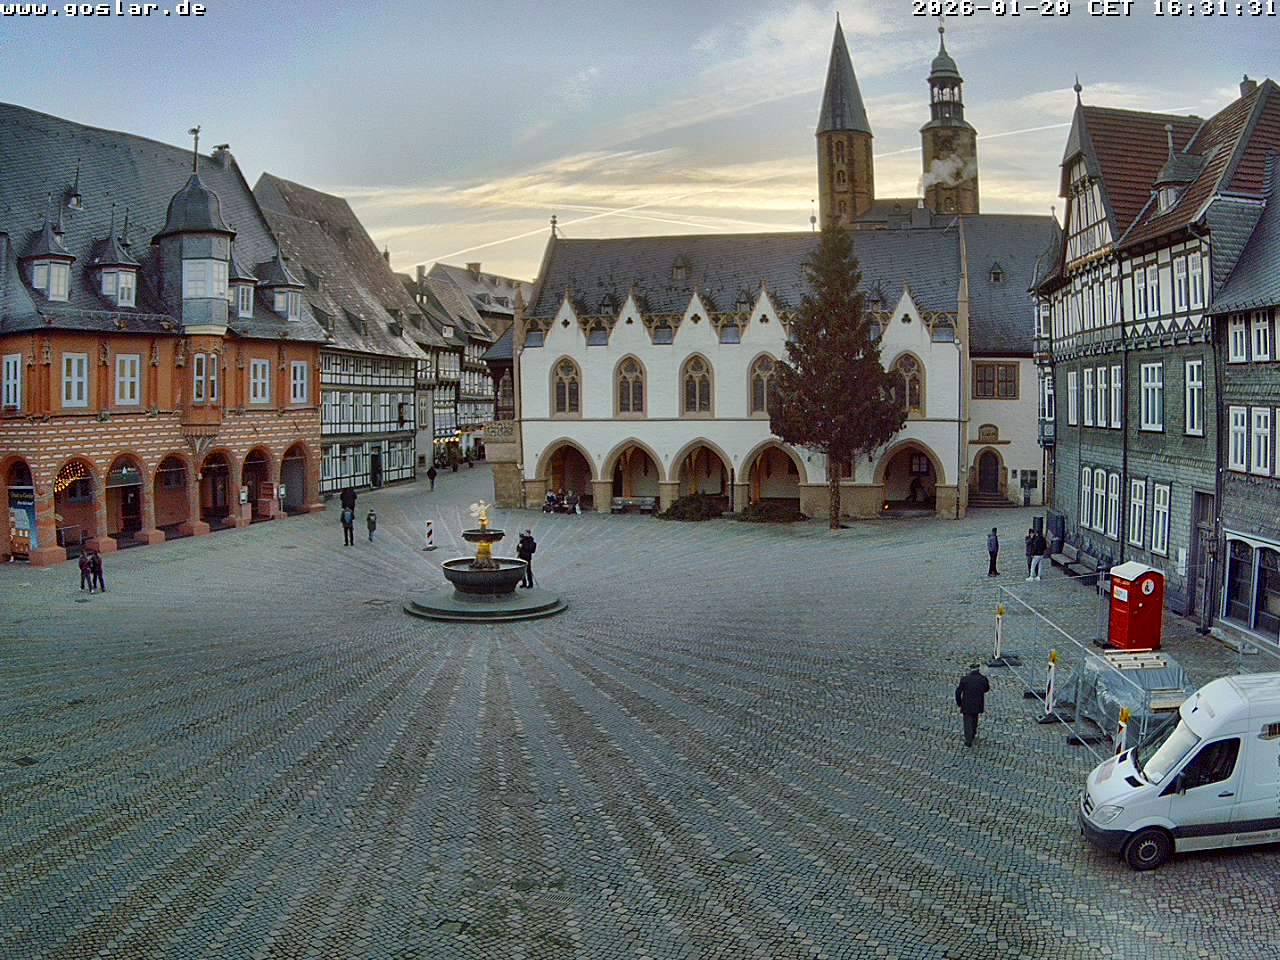This screenshot has height=960, width=1280.
Task: Click the golden eagle atop the fountain
Action: point(482,514)
